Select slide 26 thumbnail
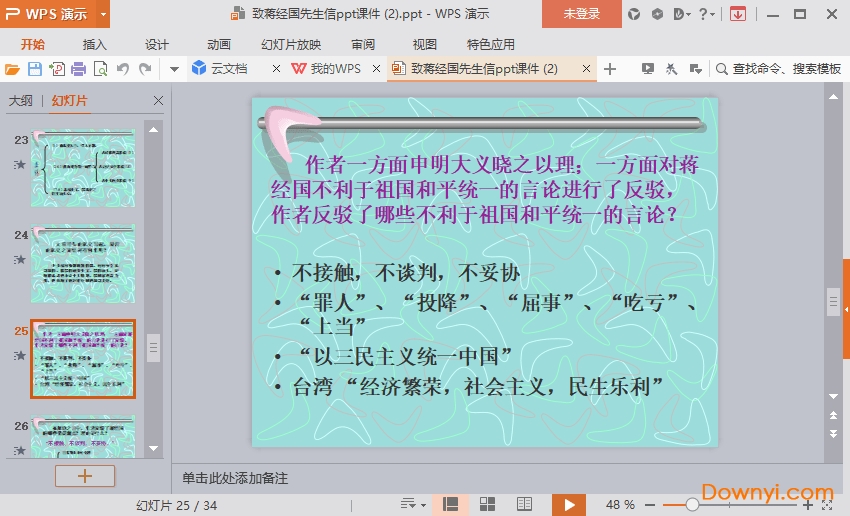This screenshot has width=850, height=516. [x=83, y=437]
